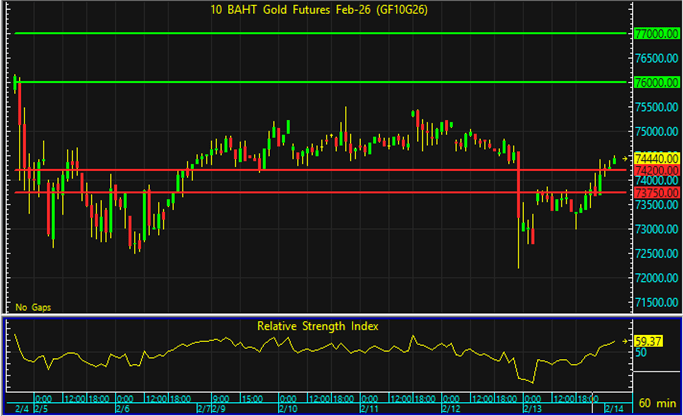Click the RSI 50 level label
The height and width of the screenshot is (416, 683).
click(641, 353)
